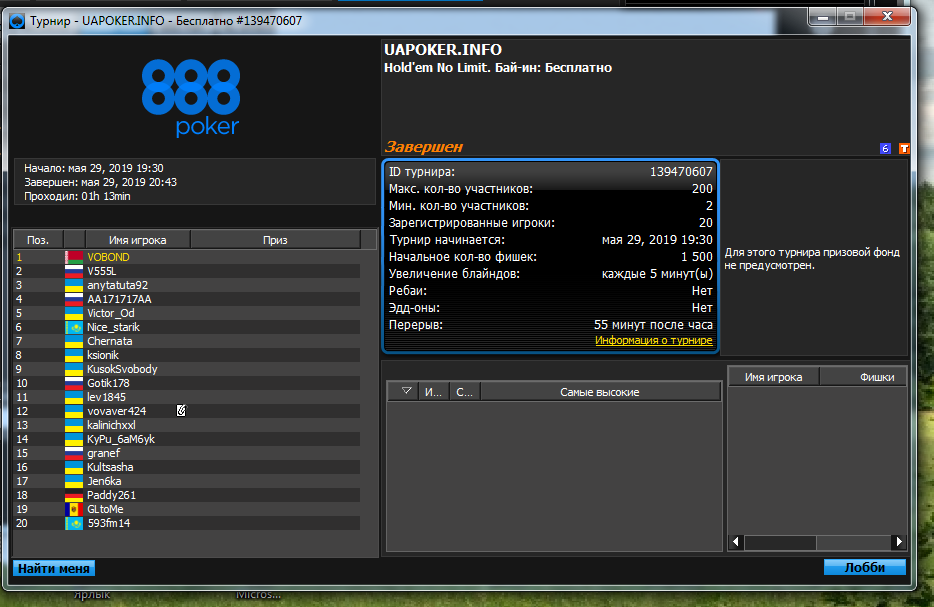The height and width of the screenshot is (607, 934).
Task: Select player AA171717AA in the list
Action: click(119, 299)
